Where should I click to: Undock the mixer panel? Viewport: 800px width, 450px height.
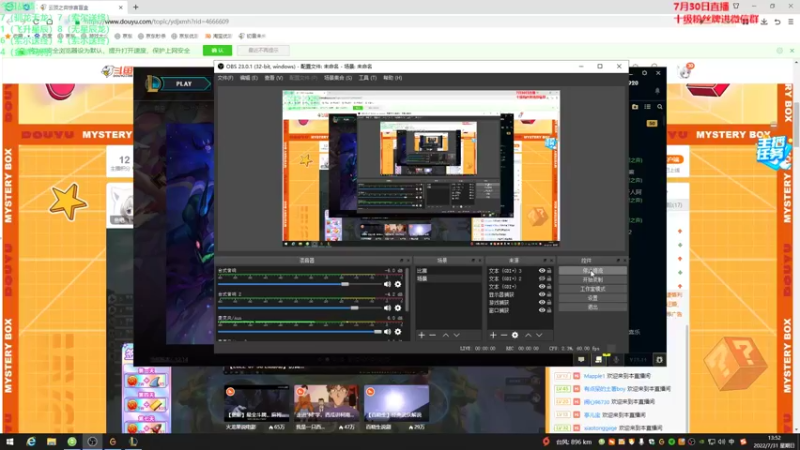(x=402, y=261)
